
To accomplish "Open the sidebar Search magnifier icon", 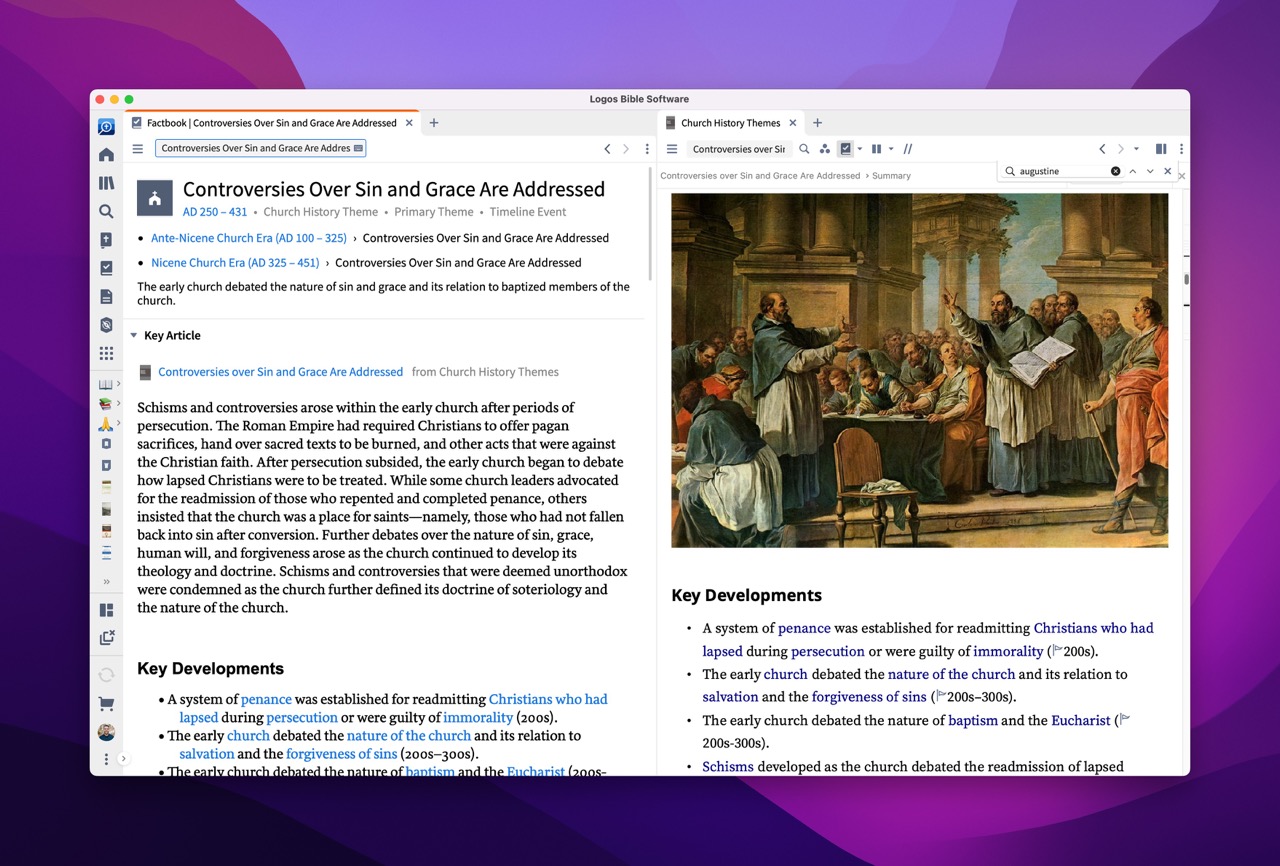I will click(106, 212).
